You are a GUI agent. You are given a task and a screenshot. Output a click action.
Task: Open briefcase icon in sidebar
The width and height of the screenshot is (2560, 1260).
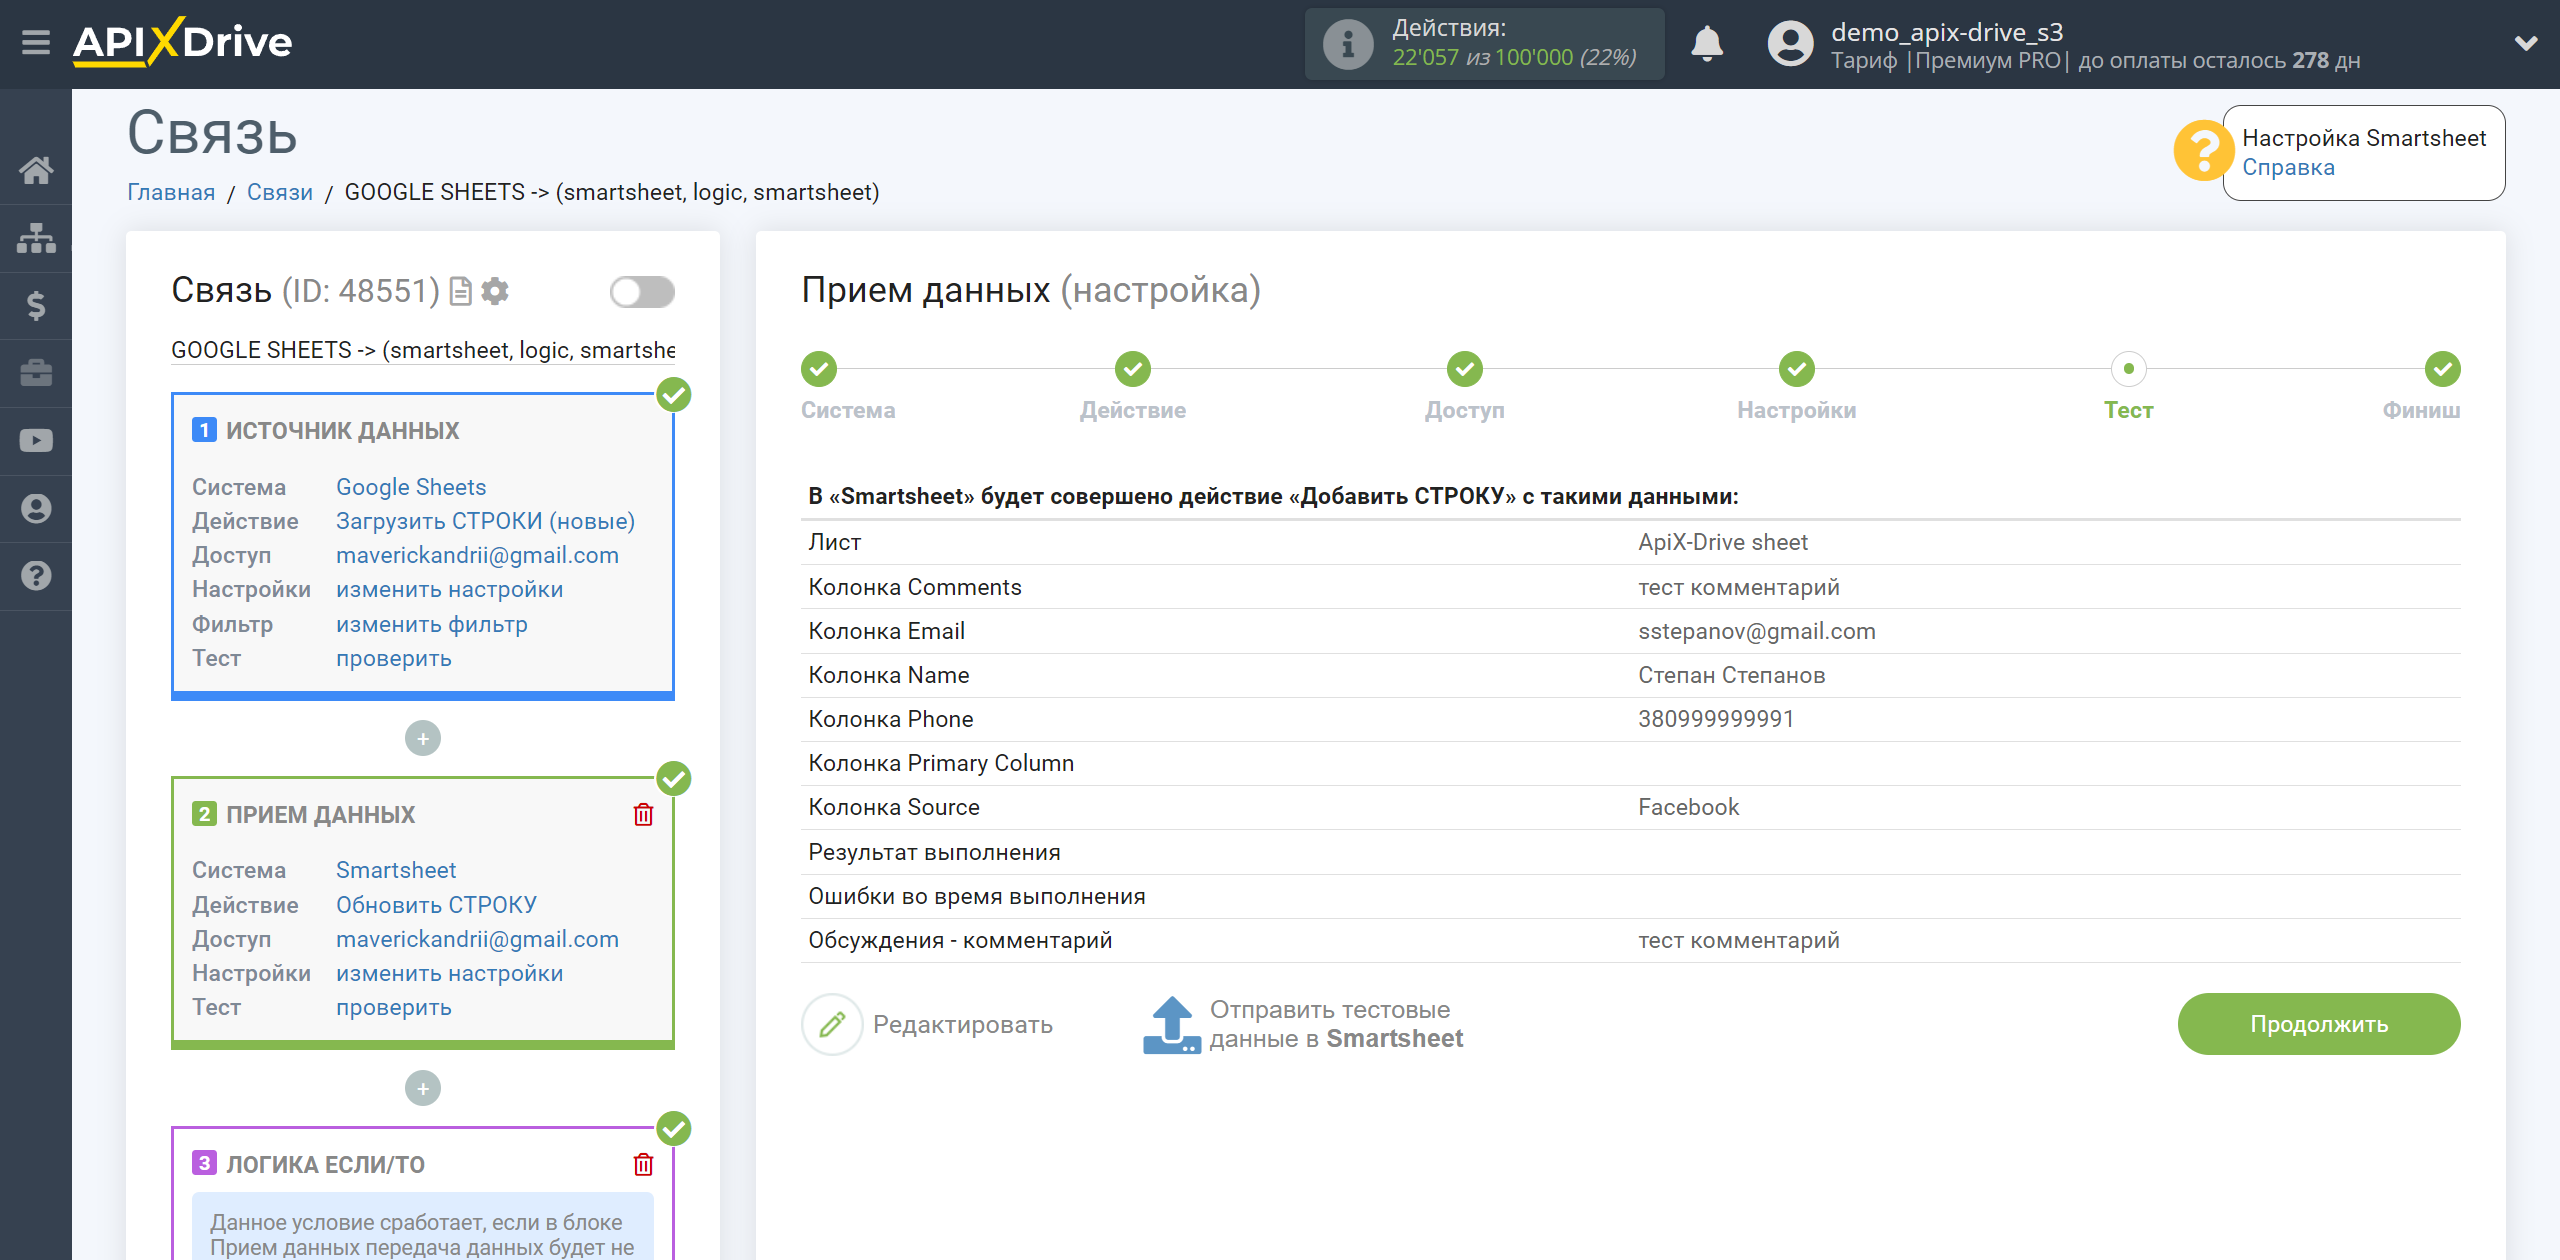pos(36,373)
